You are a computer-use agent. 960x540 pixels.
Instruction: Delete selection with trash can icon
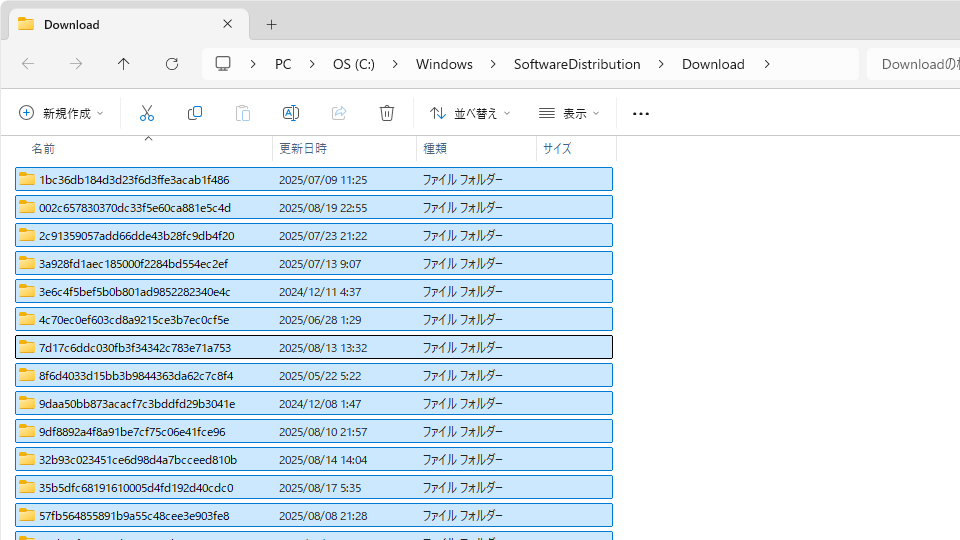coord(387,113)
